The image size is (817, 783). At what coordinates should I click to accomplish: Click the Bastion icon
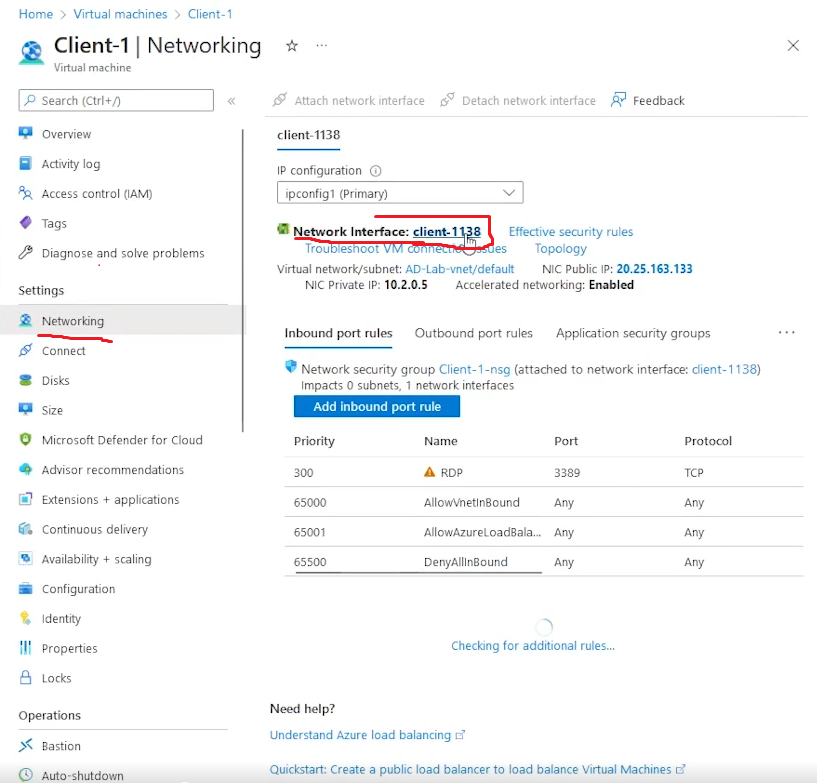point(26,745)
